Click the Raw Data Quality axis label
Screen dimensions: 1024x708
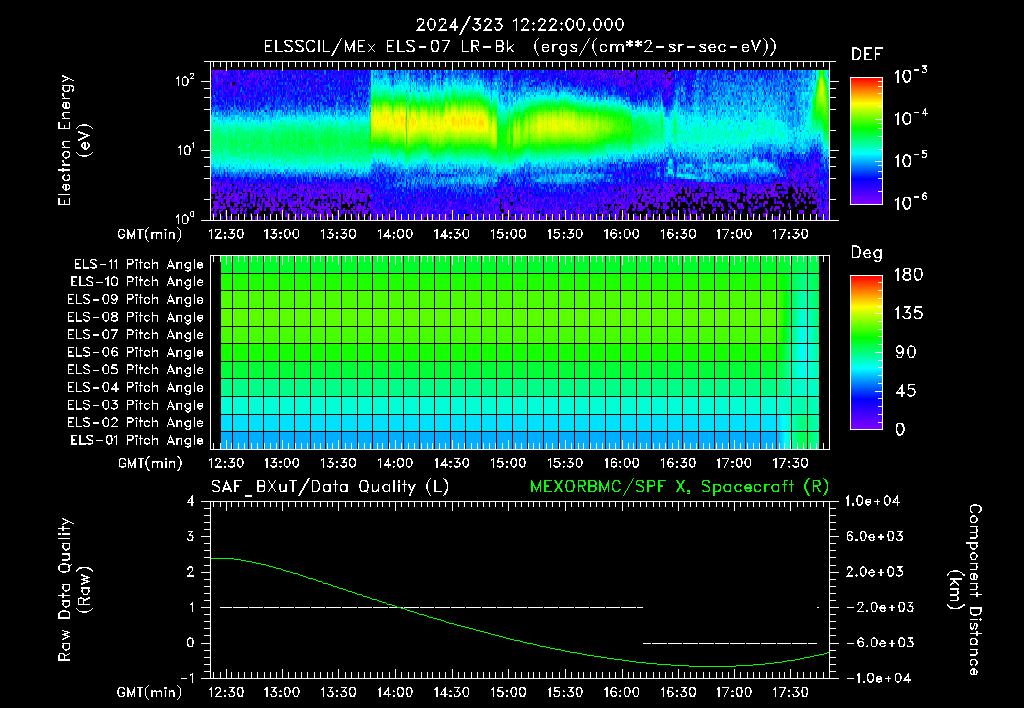(x=74, y=590)
